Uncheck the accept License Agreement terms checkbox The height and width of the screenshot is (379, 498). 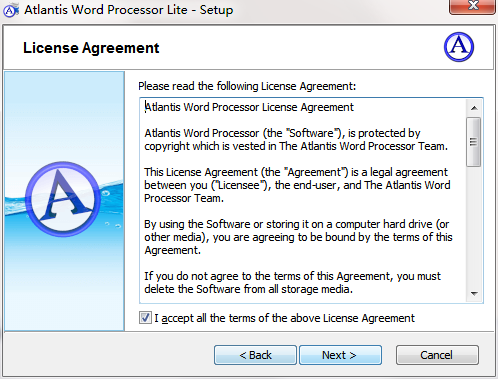pyautogui.click(x=145, y=318)
